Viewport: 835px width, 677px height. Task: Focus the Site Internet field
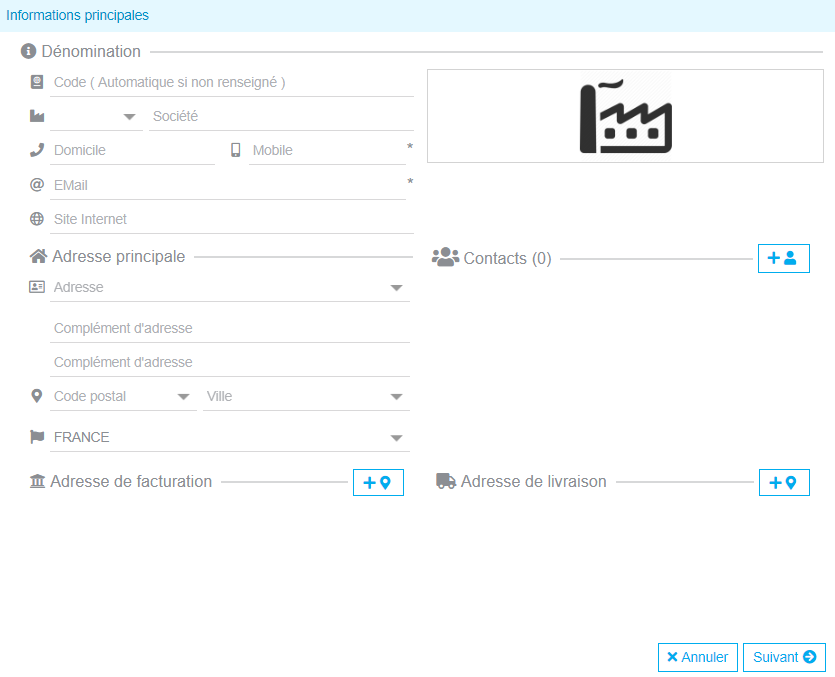232,219
